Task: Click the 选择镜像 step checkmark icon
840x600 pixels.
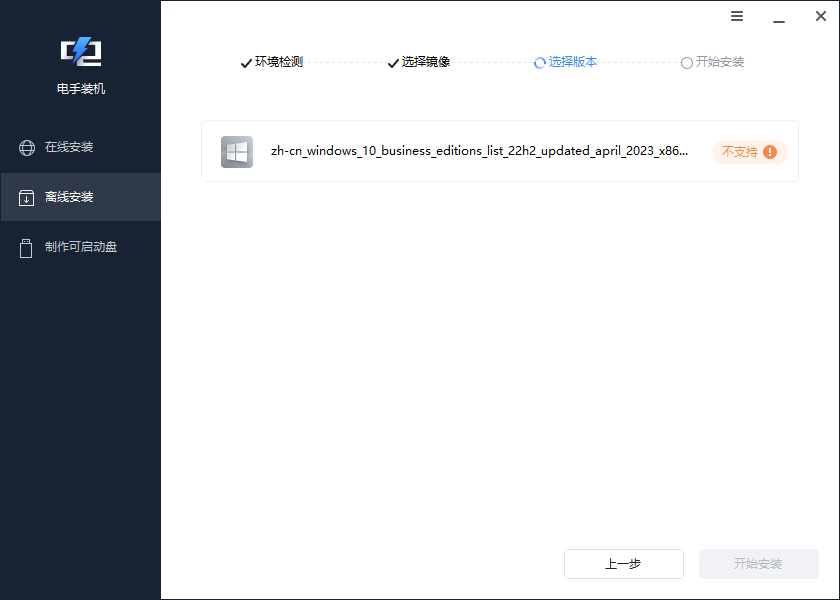Action: 393,62
